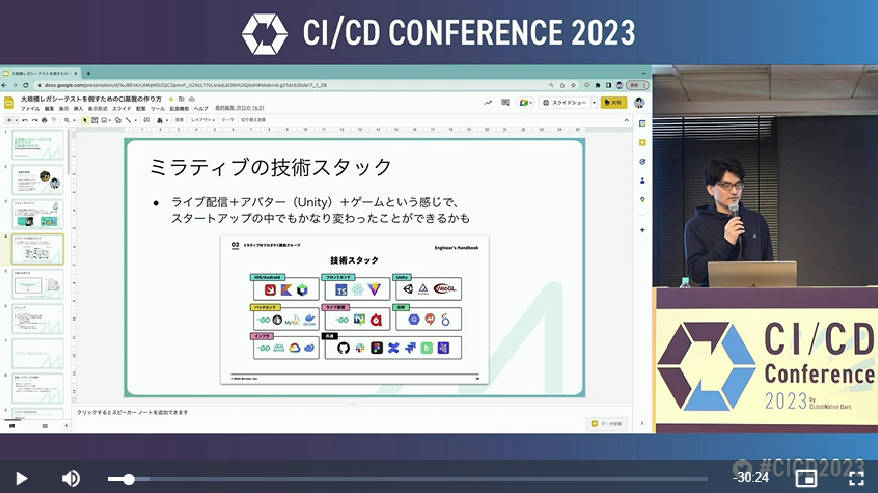The width and height of the screenshot is (878, 493).
Task: Select the text box tool
Action: (x=95, y=120)
